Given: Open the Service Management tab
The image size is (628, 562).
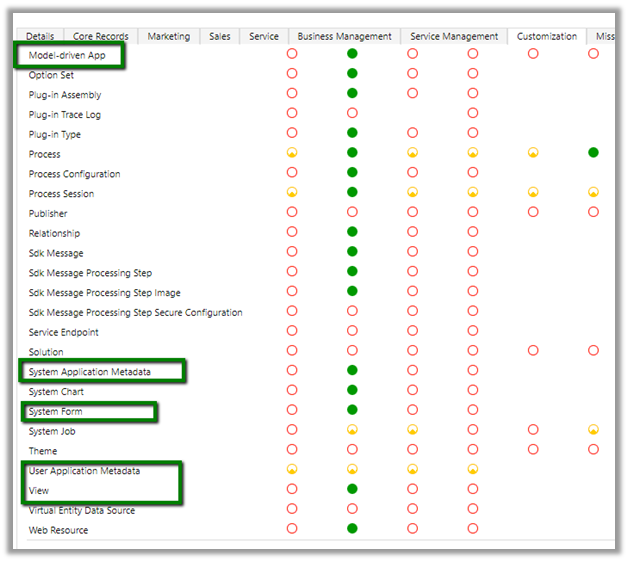Looking at the screenshot, I should click(x=453, y=36).
